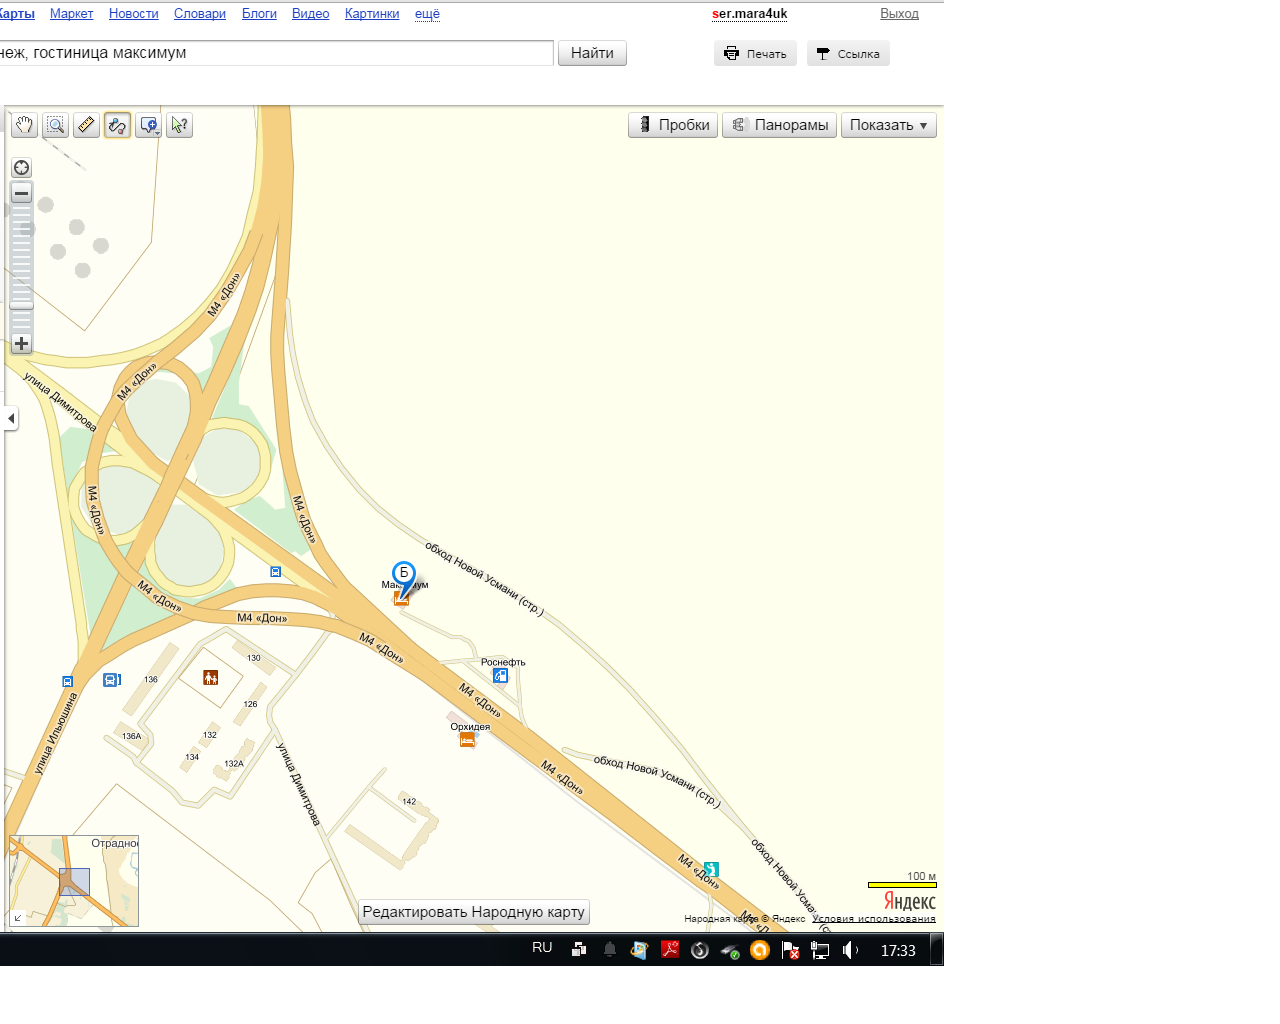Click the overview minimap thumbnail
The width and height of the screenshot is (1280, 1024).
75,881
